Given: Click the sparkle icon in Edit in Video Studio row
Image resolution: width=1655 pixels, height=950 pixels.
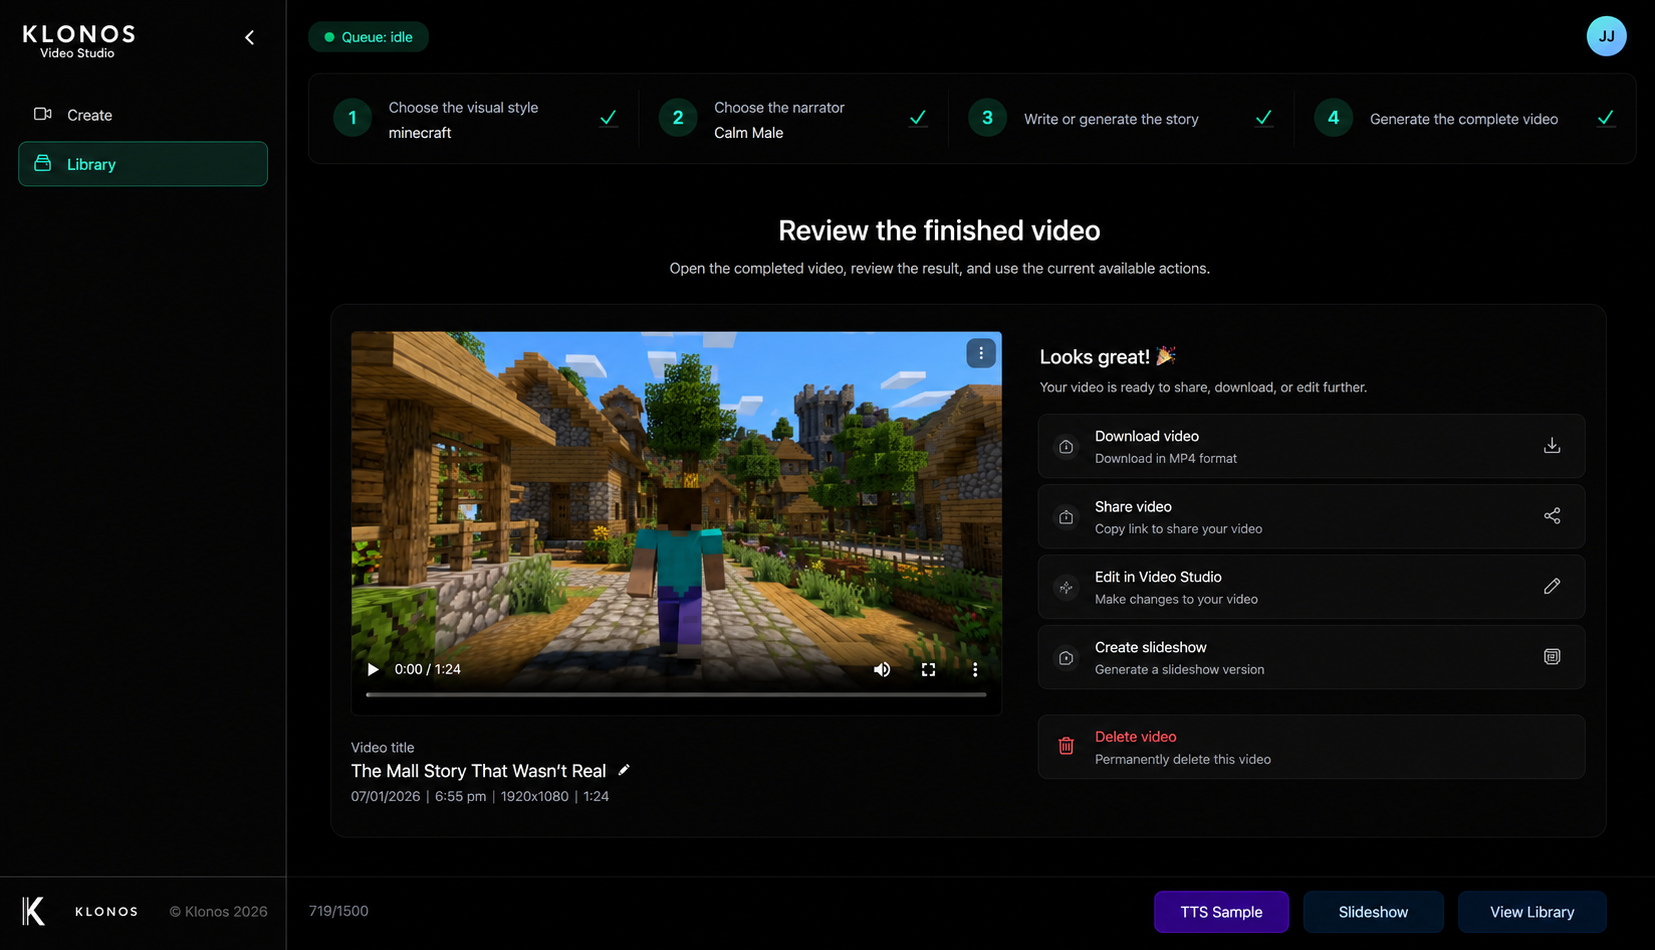Looking at the screenshot, I should (1066, 588).
